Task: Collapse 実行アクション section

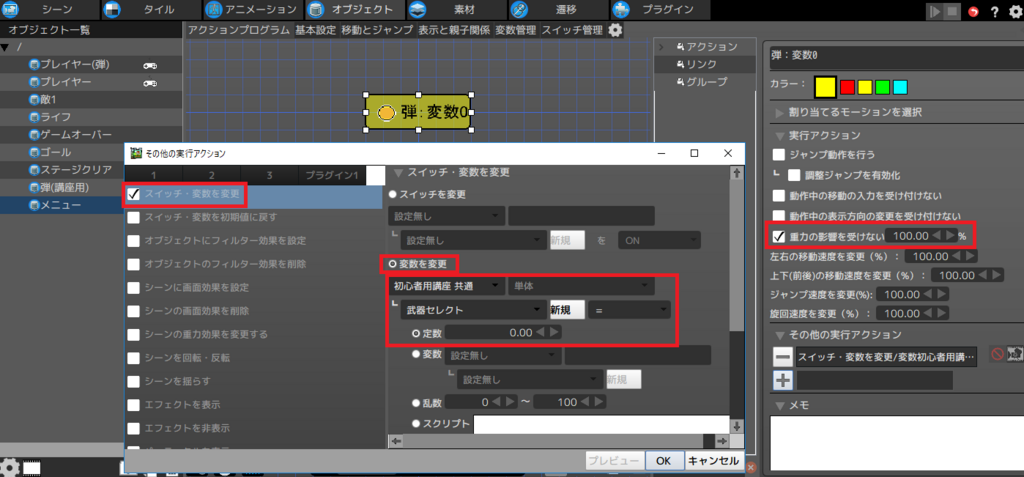Action: tap(779, 135)
